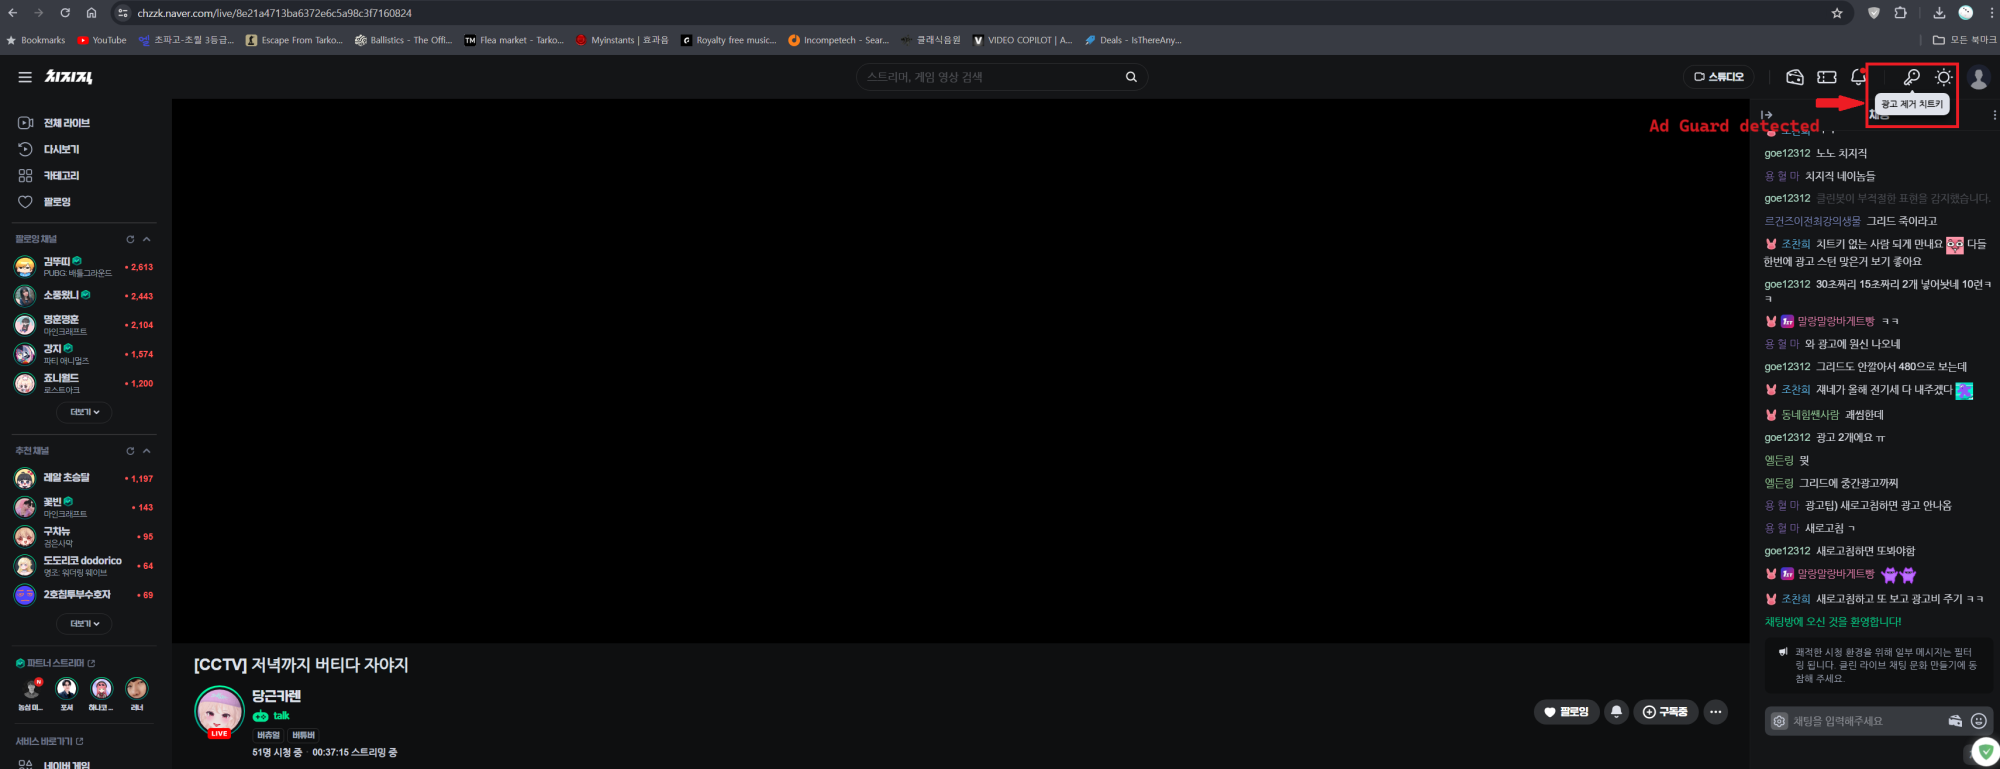Open followed channel 죠니월드
This screenshot has height=769, width=2000.
coord(84,383)
